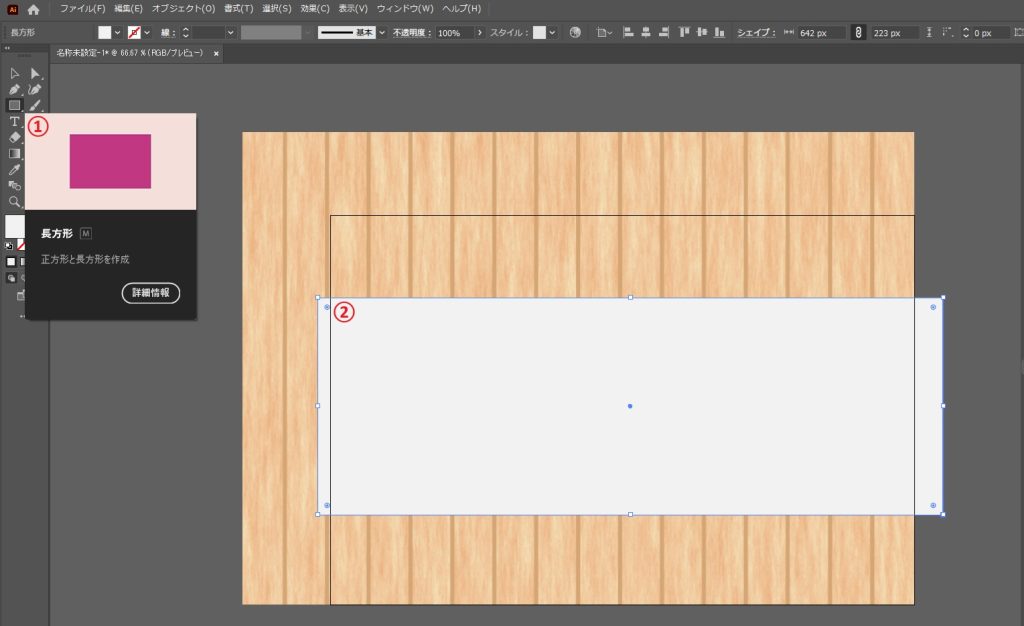Click the large white fill swatch in toolbar
The height and width of the screenshot is (626, 1024).
coord(14,226)
